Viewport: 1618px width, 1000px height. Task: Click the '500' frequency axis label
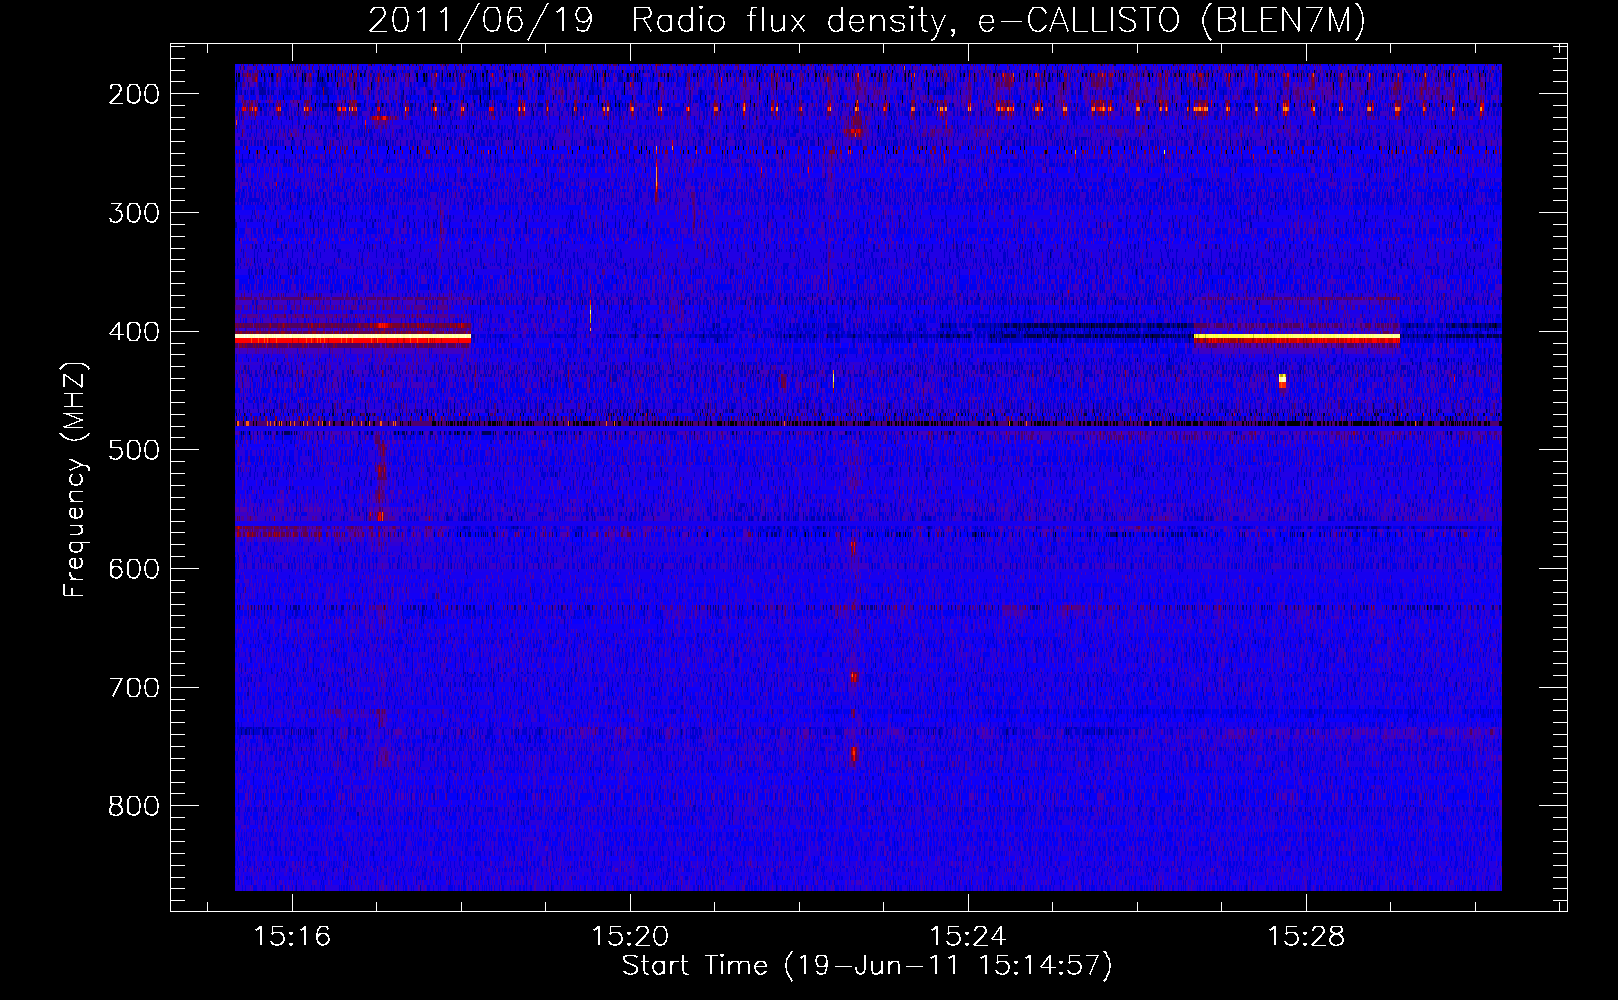point(133,450)
